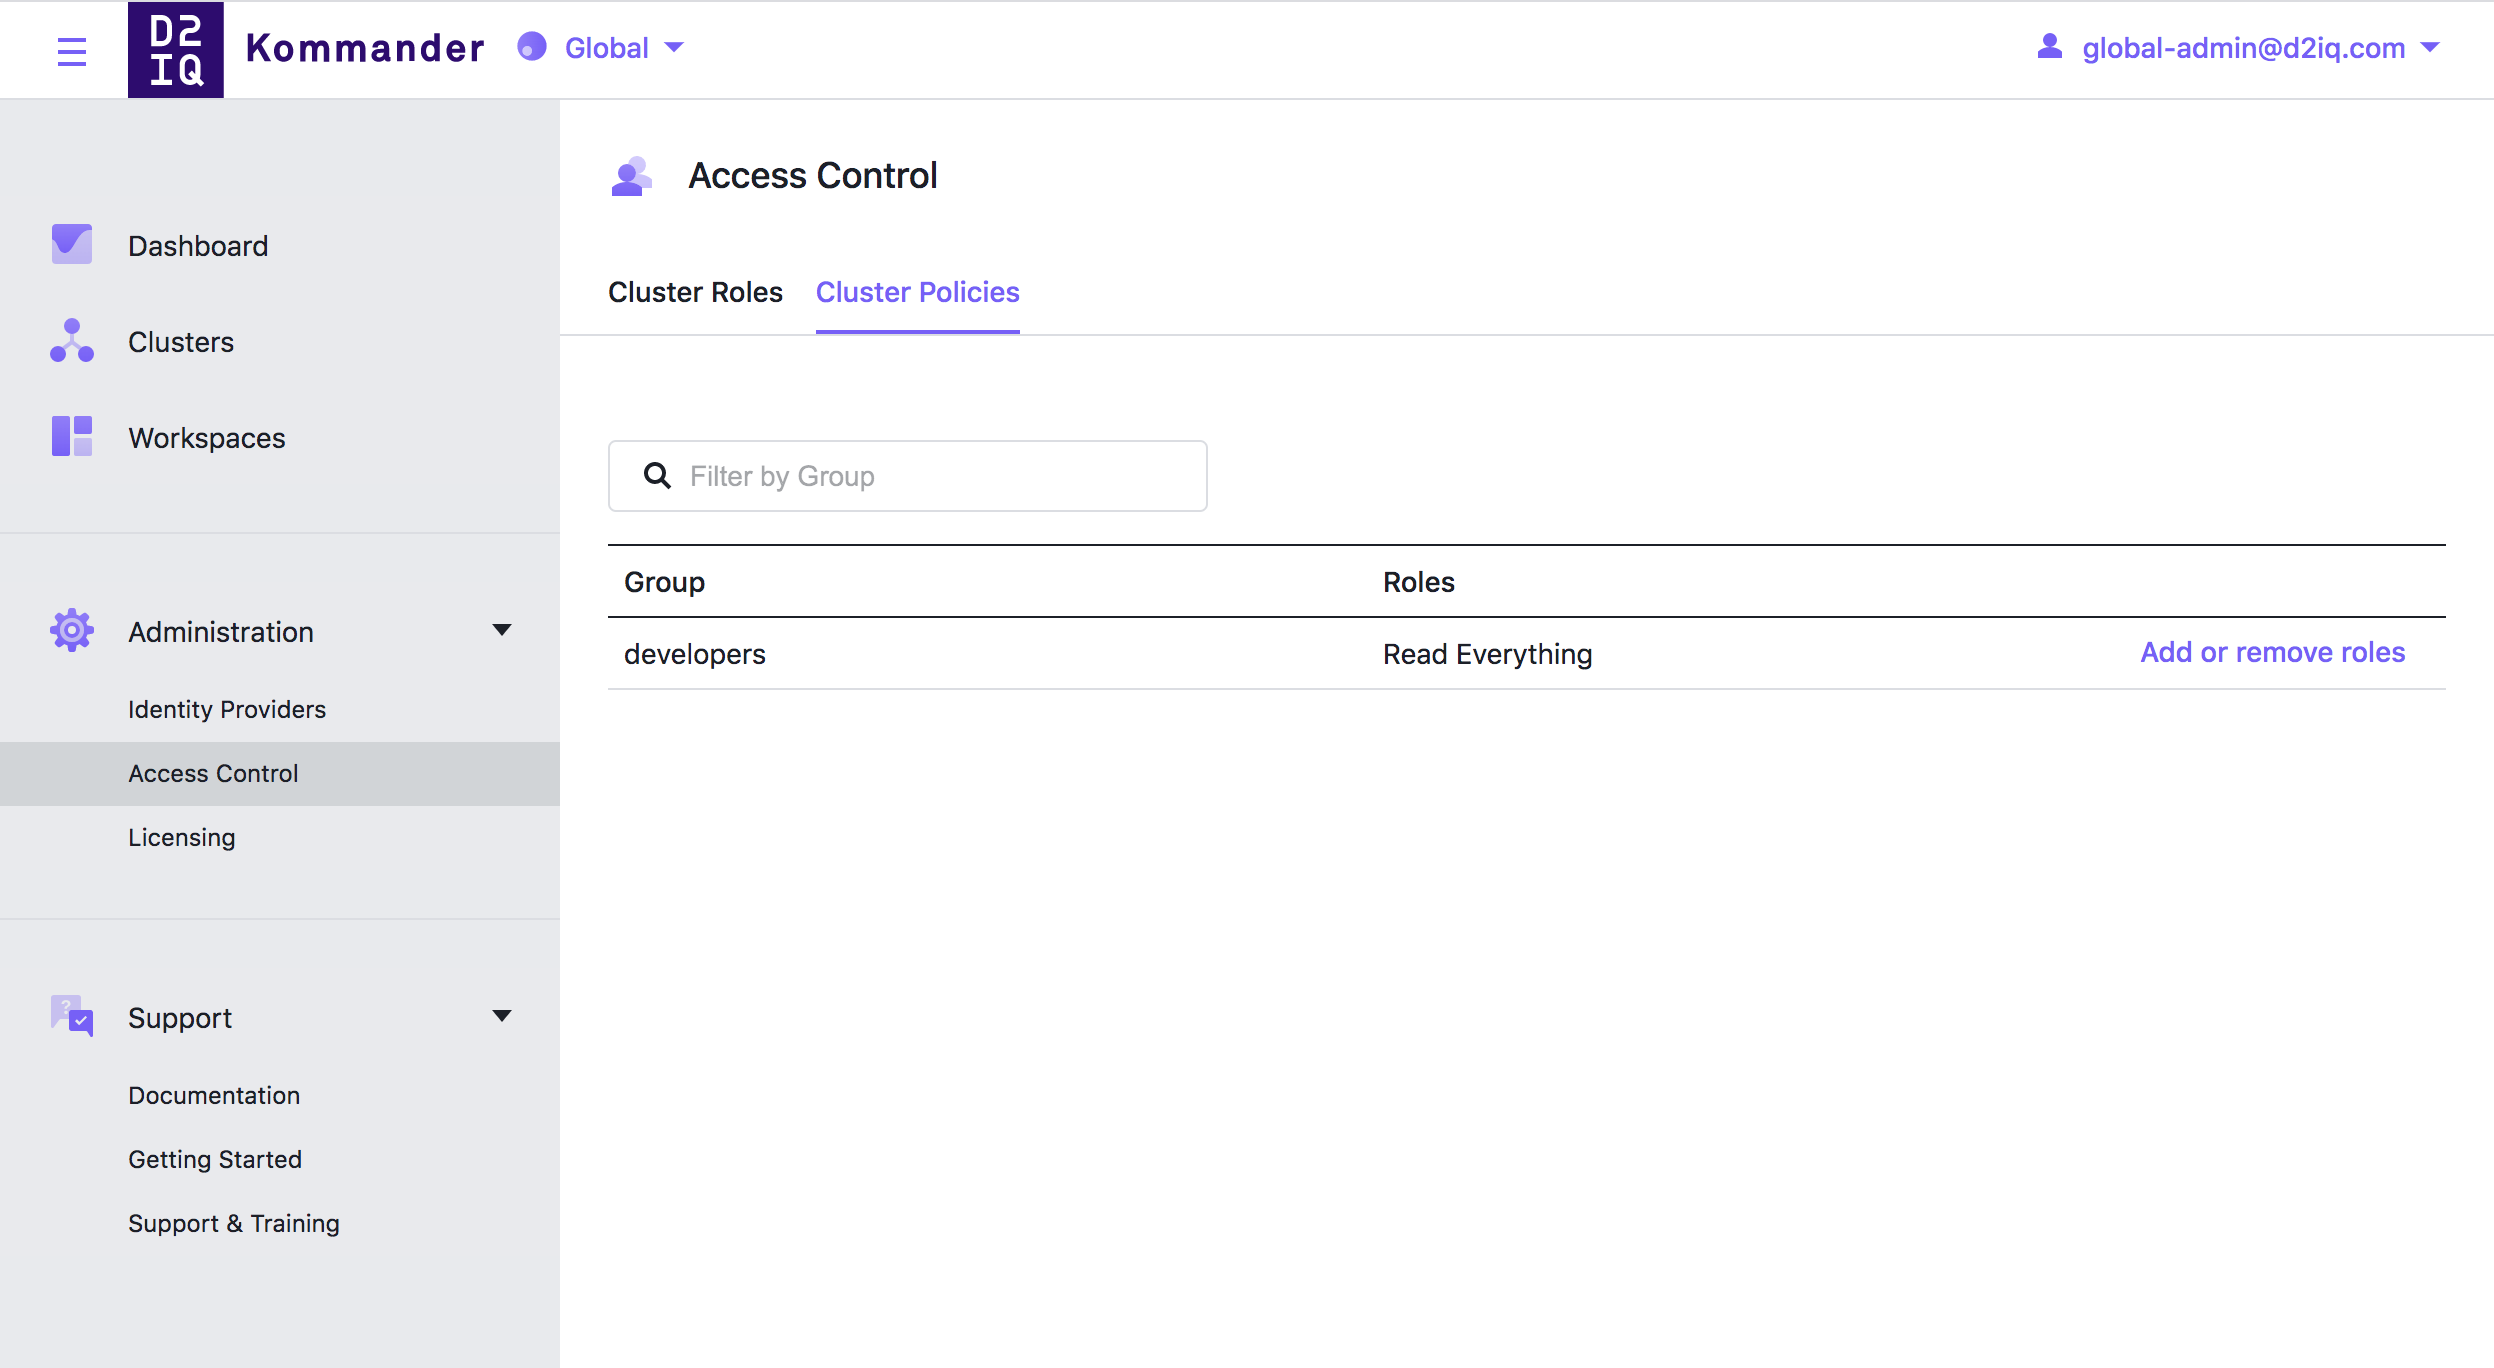Click the Access Control header icon
Viewport: 2494px width, 1368px height.
[x=632, y=176]
